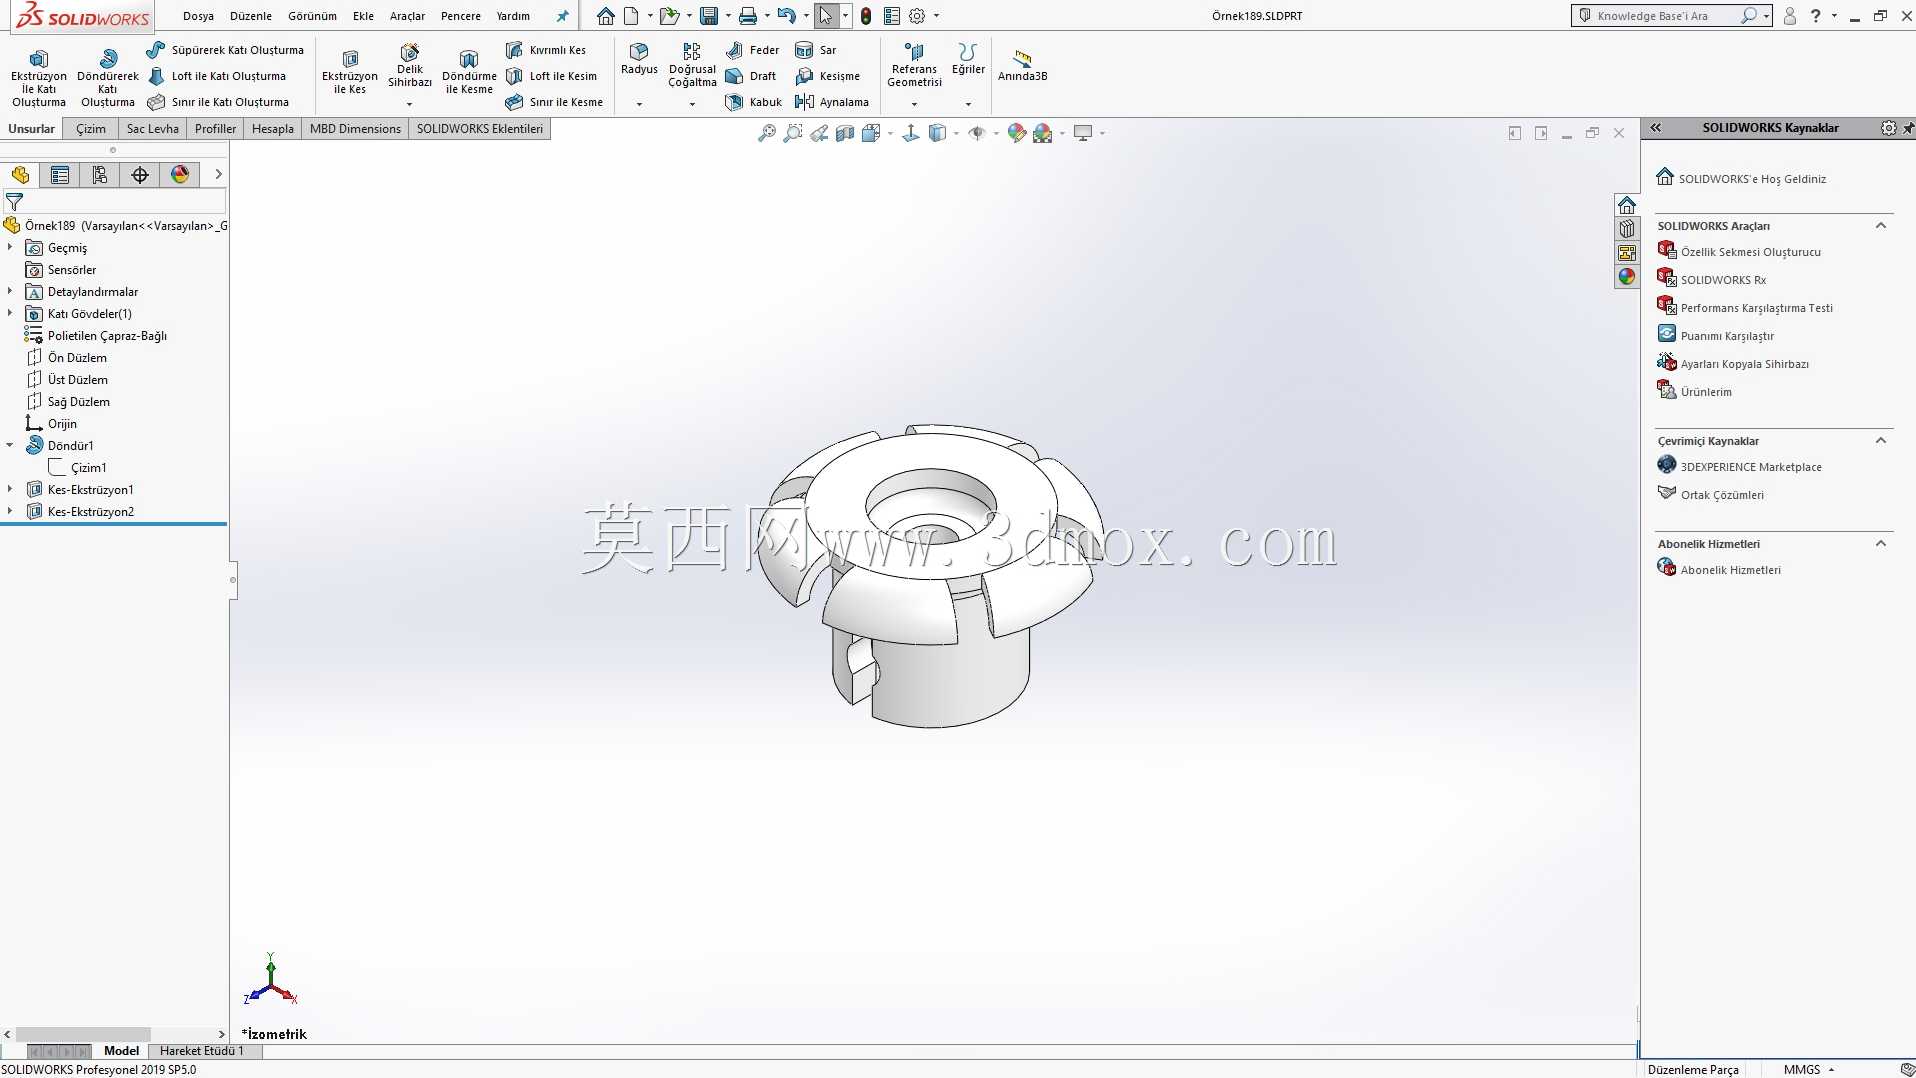Image resolution: width=1916 pixels, height=1078 pixels.
Task: Open DimXpertManager tab icon
Action: pos(140,175)
